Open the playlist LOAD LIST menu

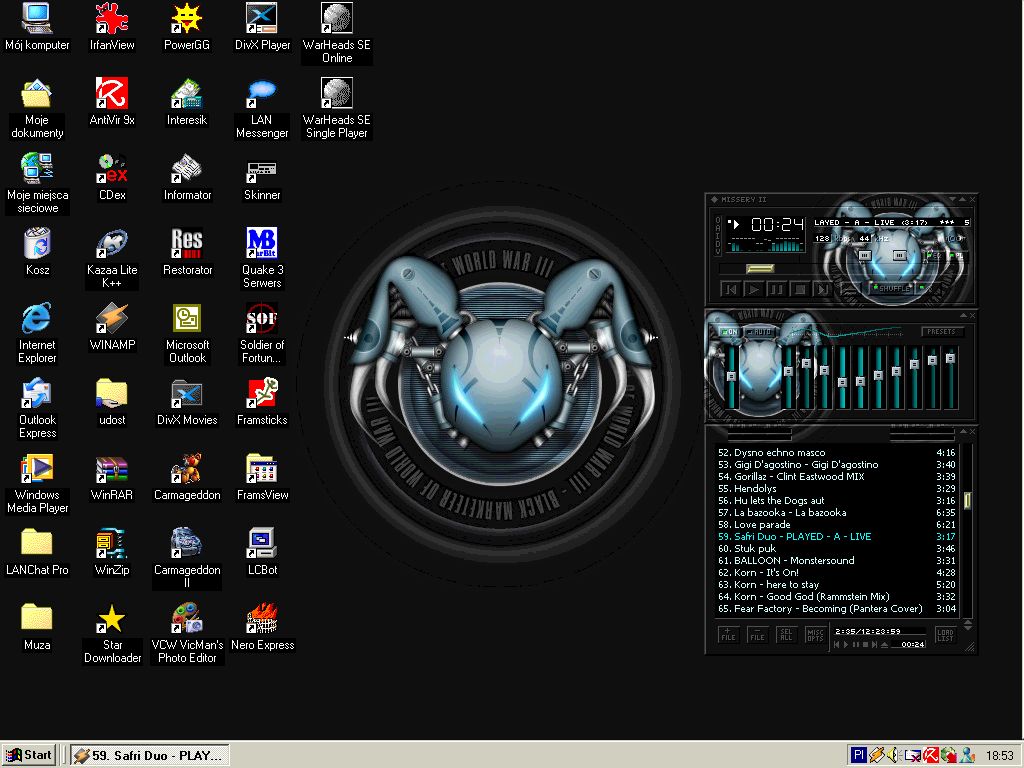point(945,635)
